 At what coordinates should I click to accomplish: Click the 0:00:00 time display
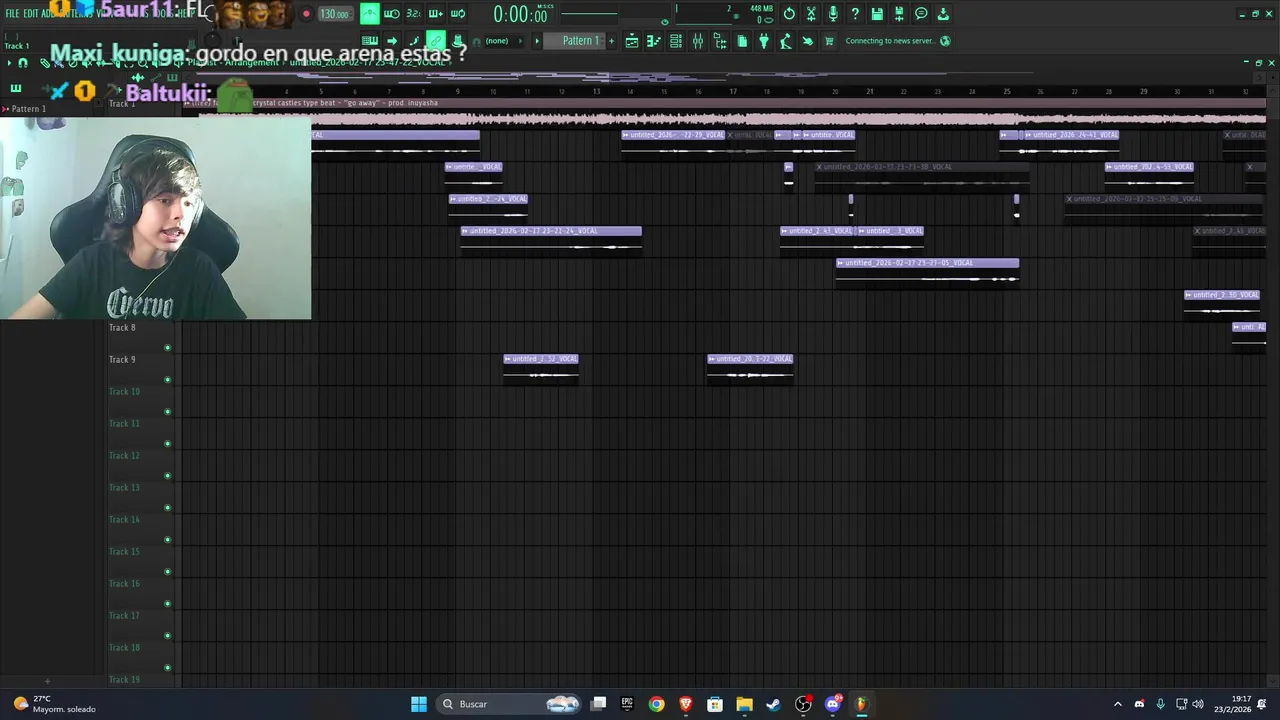520,15
